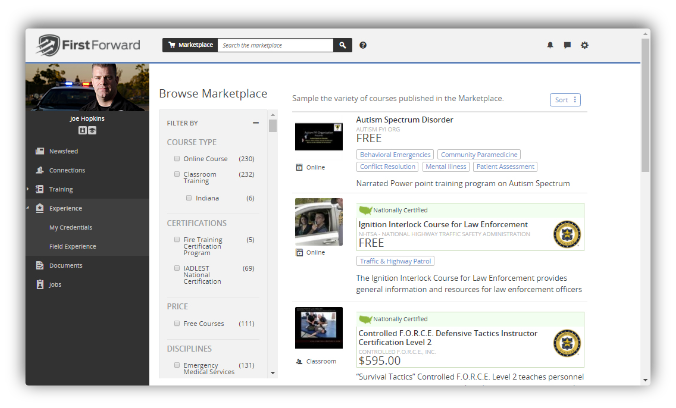
Task: Click the search magnifier button
Action: click(x=342, y=45)
